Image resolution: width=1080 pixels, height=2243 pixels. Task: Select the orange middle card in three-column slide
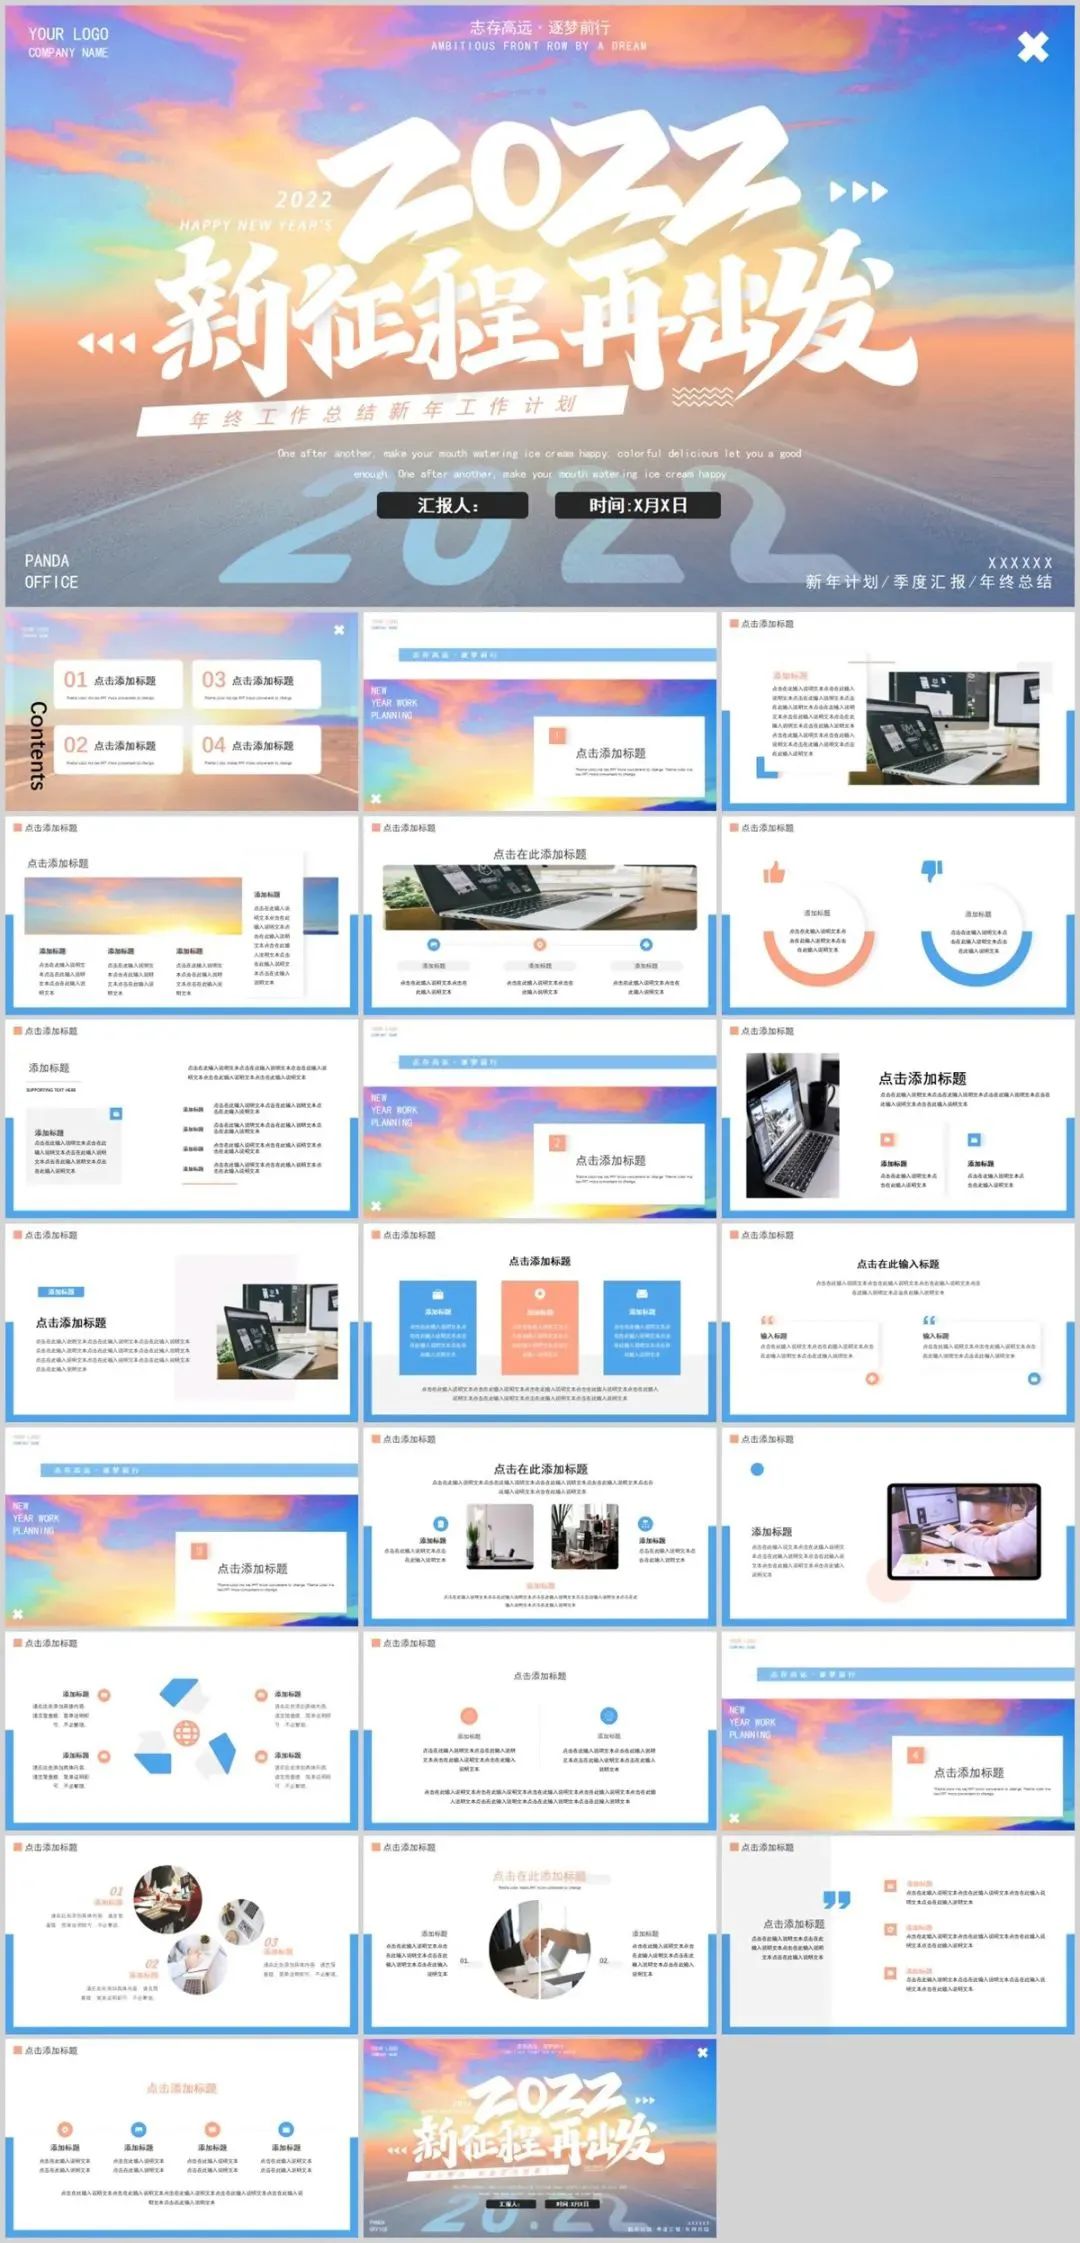[540, 1327]
